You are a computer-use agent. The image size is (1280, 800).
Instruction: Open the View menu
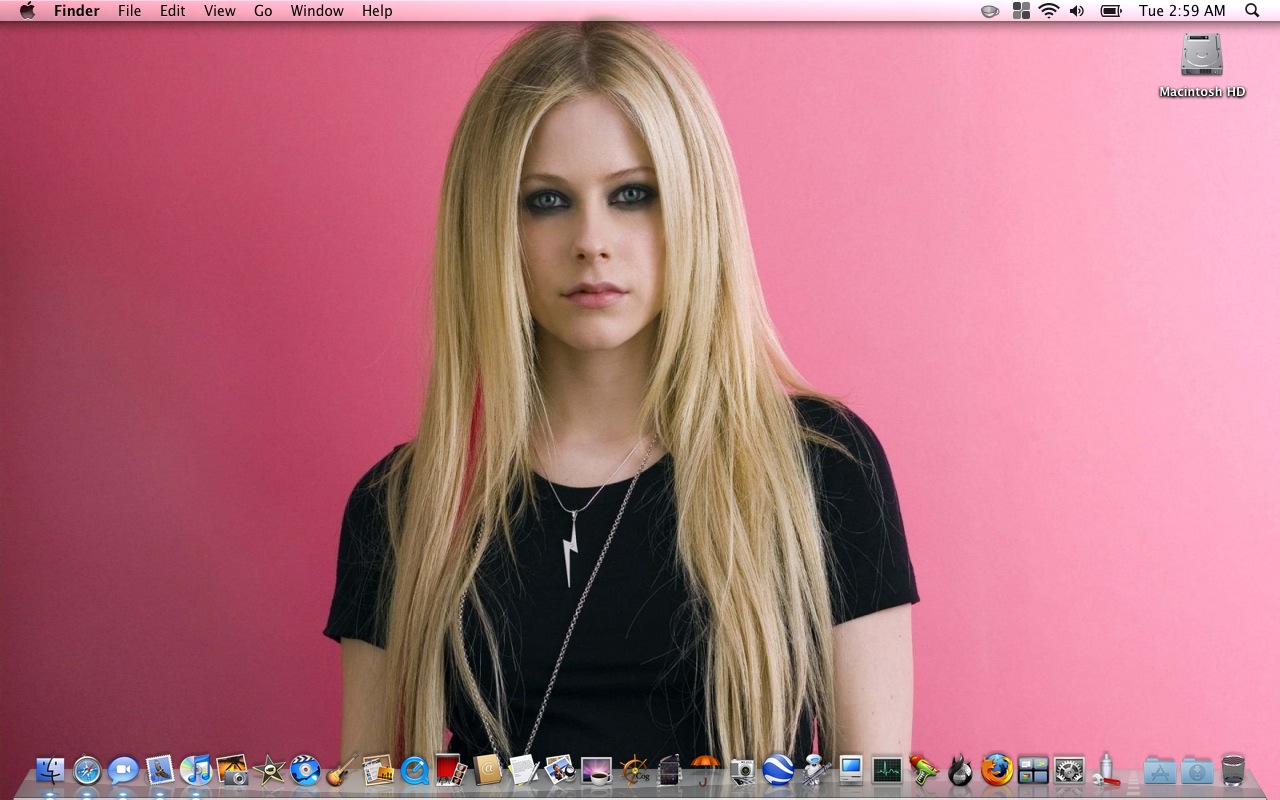tap(220, 11)
